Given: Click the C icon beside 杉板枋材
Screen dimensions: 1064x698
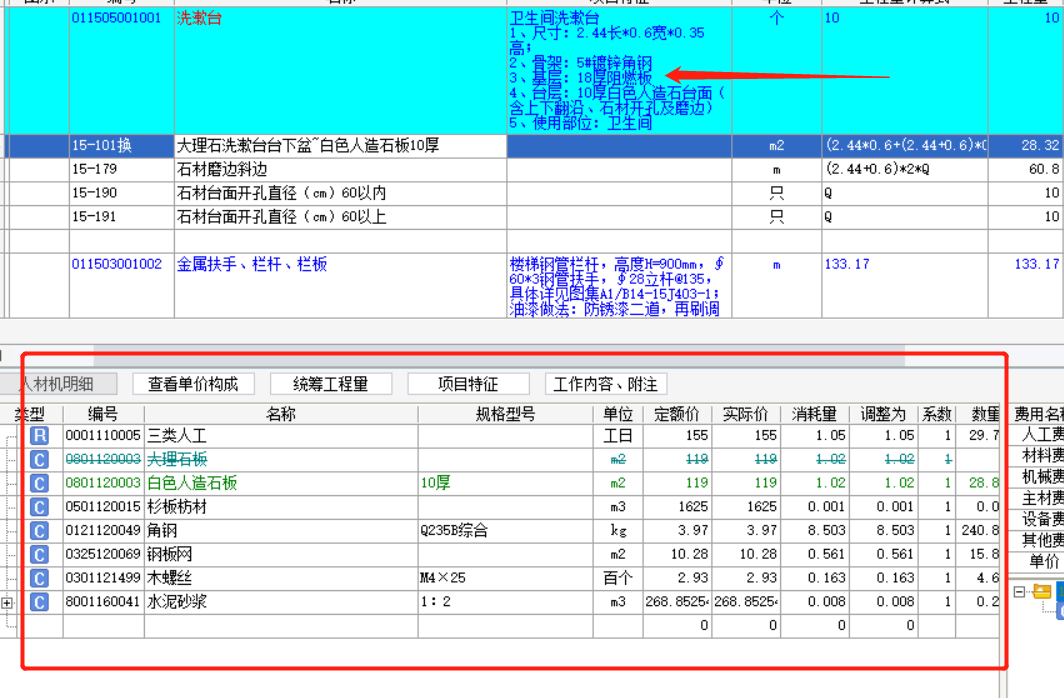Looking at the screenshot, I should click(x=39, y=507).
